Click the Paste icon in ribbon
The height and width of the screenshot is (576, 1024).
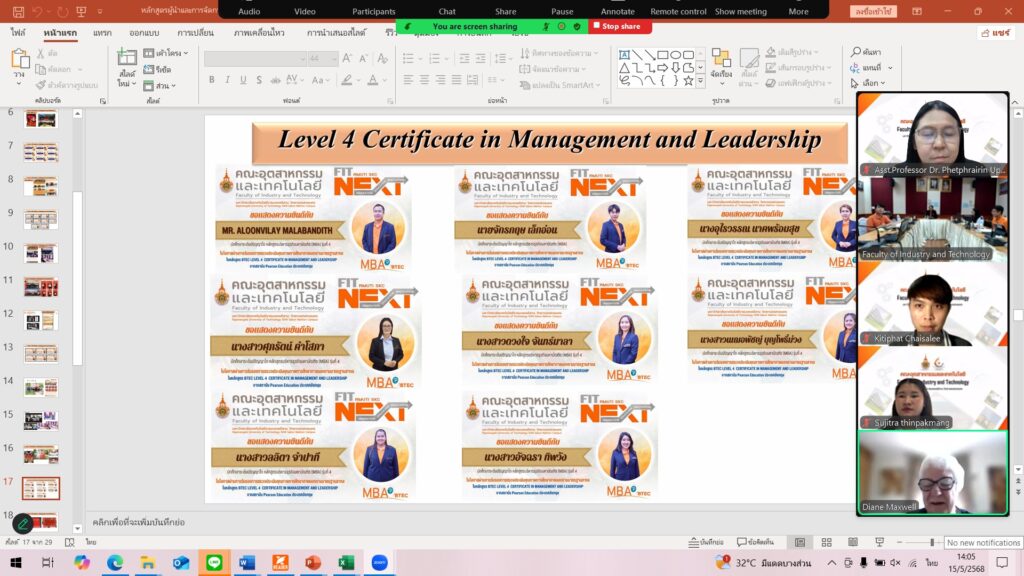[x=19, y=63]
